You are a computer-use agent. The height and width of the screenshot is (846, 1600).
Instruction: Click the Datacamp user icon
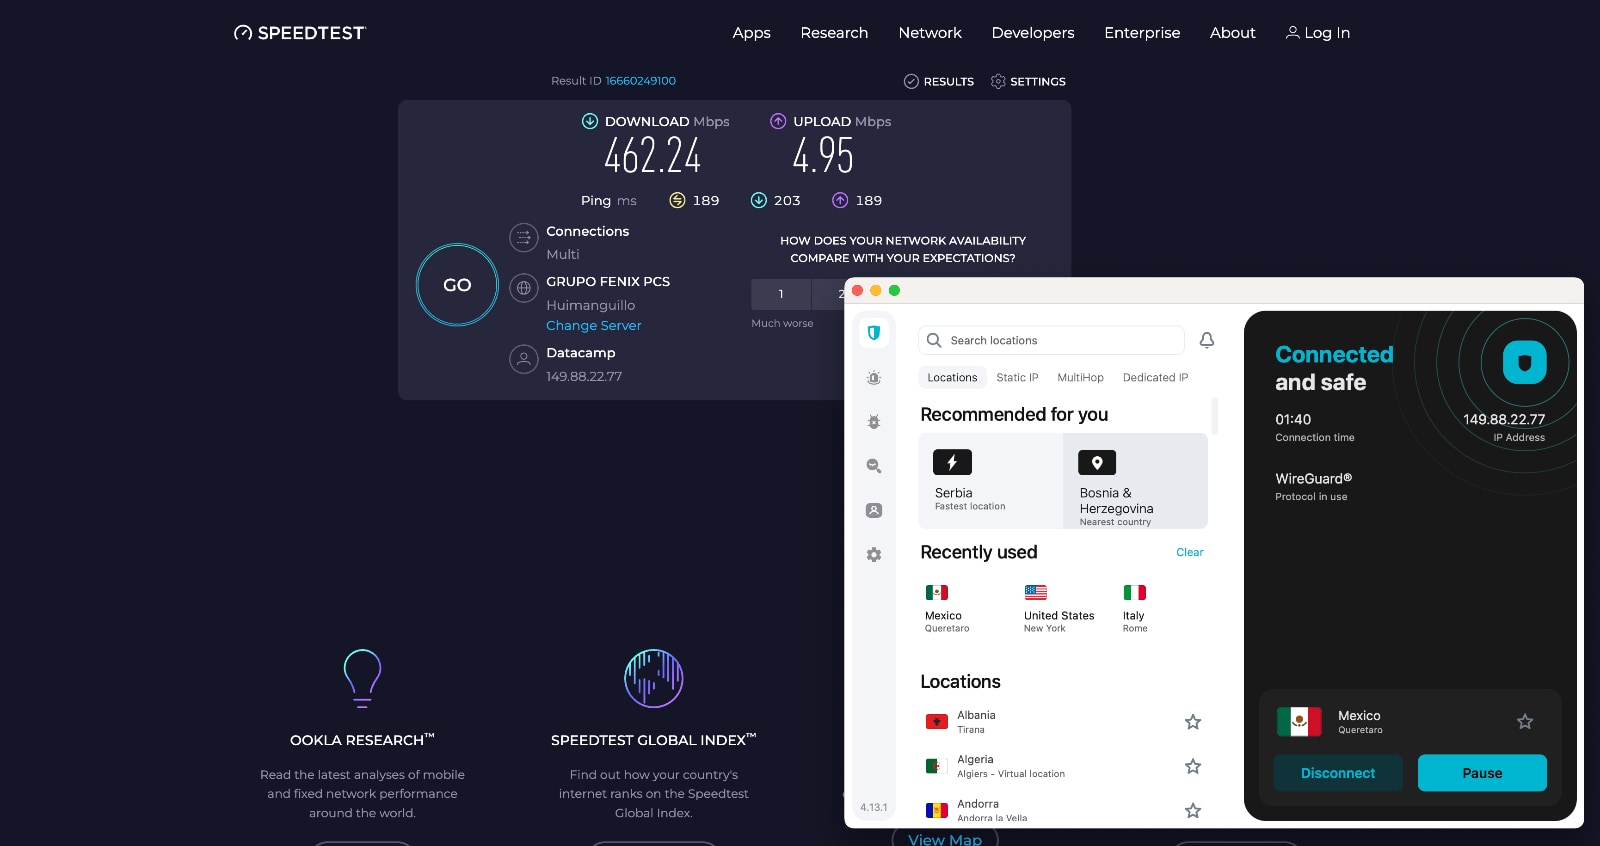point(523,359)
